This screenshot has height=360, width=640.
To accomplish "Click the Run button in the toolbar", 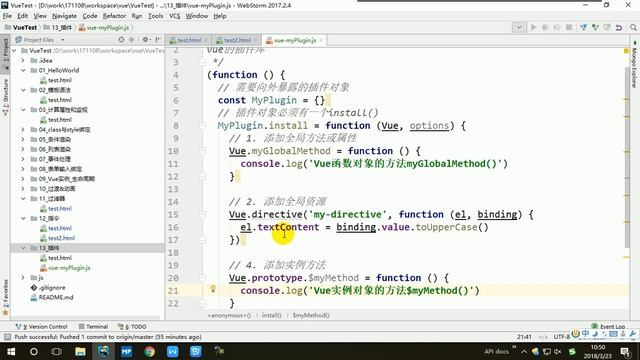I will coord(533,27).
